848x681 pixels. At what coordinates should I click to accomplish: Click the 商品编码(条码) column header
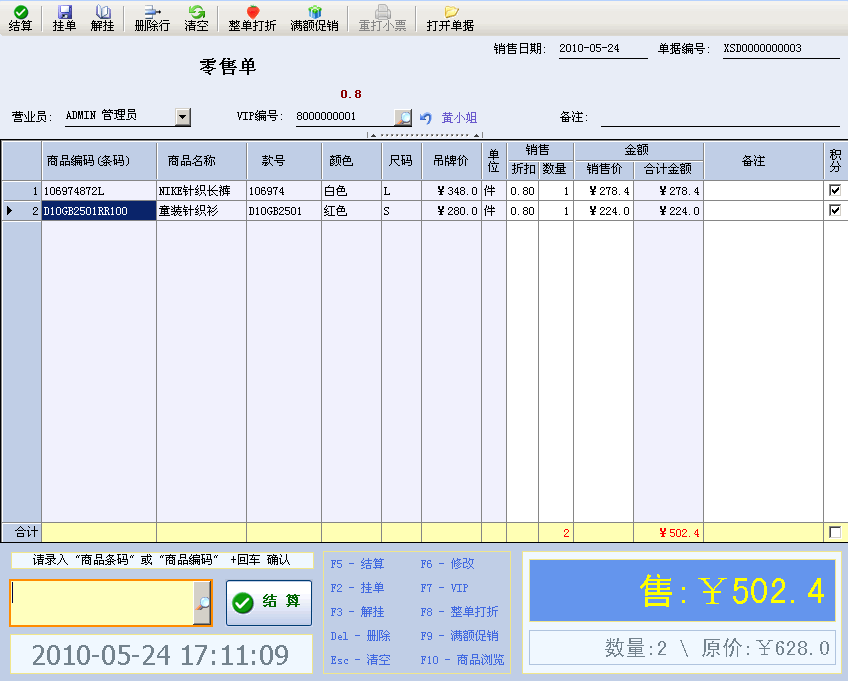(x=99, y=161)
